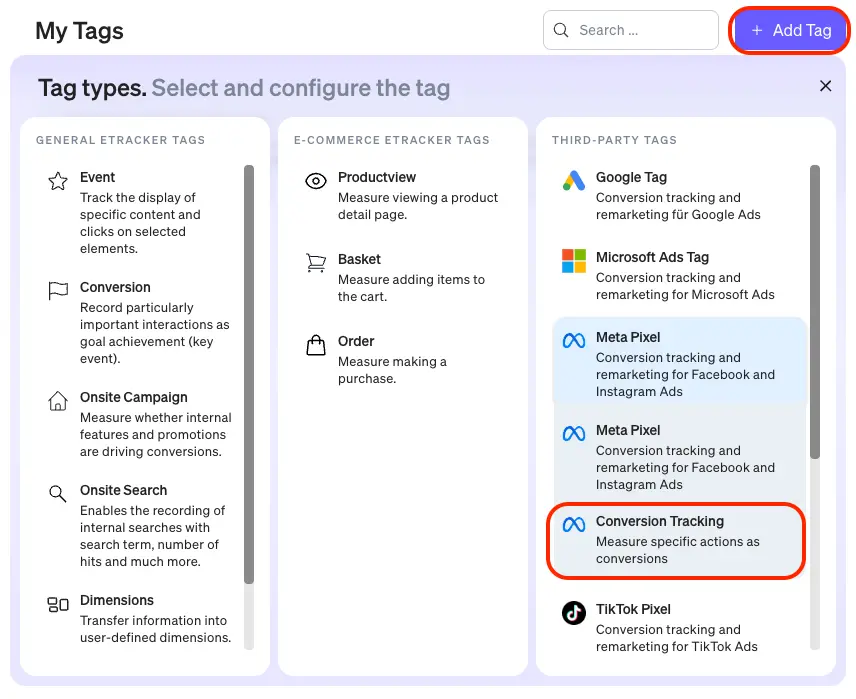
Task: Close the Tag types panel
Action: 826,86
